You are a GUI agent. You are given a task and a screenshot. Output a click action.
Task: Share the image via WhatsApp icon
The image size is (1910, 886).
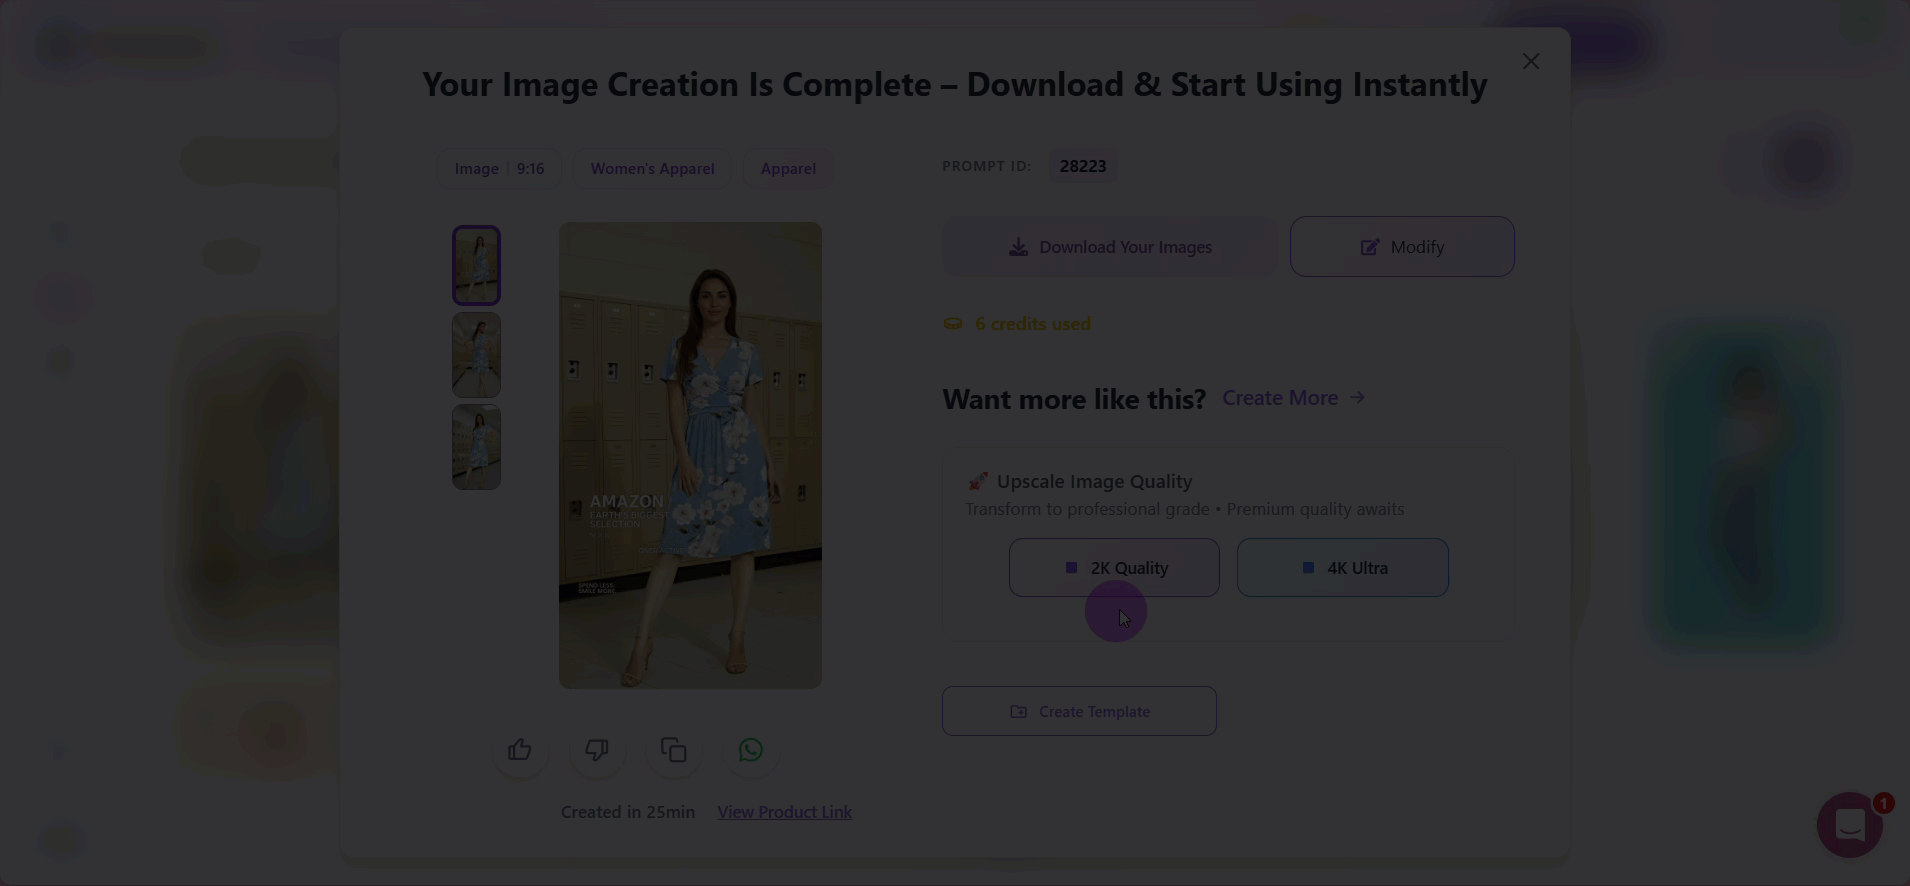[x=750, y=750]
